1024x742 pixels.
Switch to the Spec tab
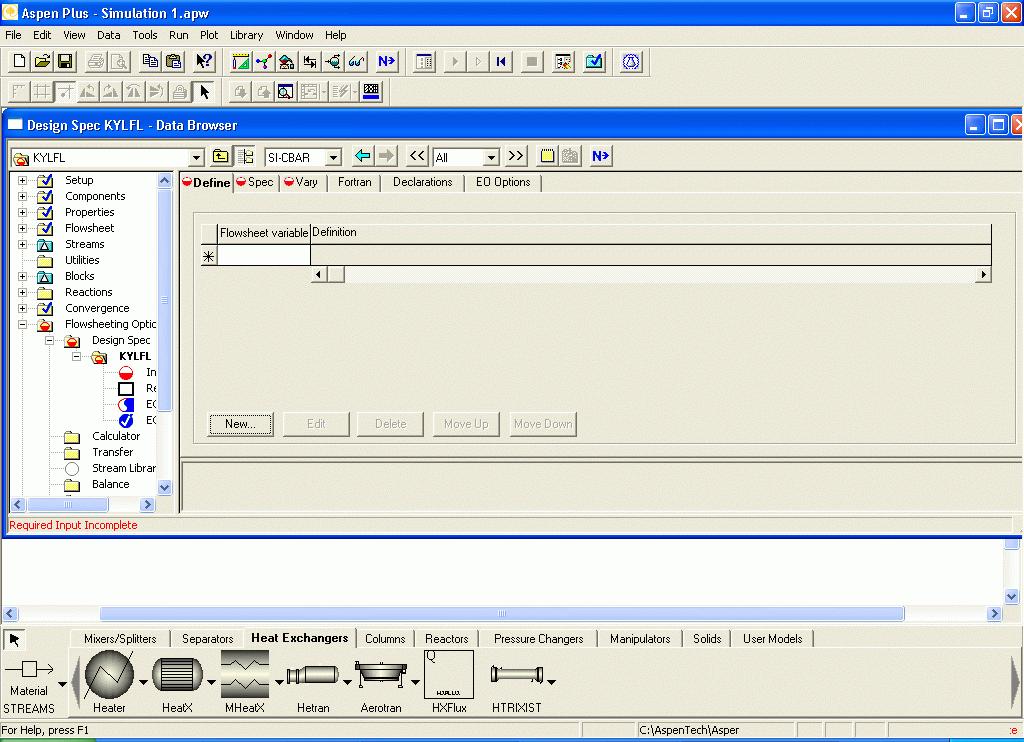point(255,182)
